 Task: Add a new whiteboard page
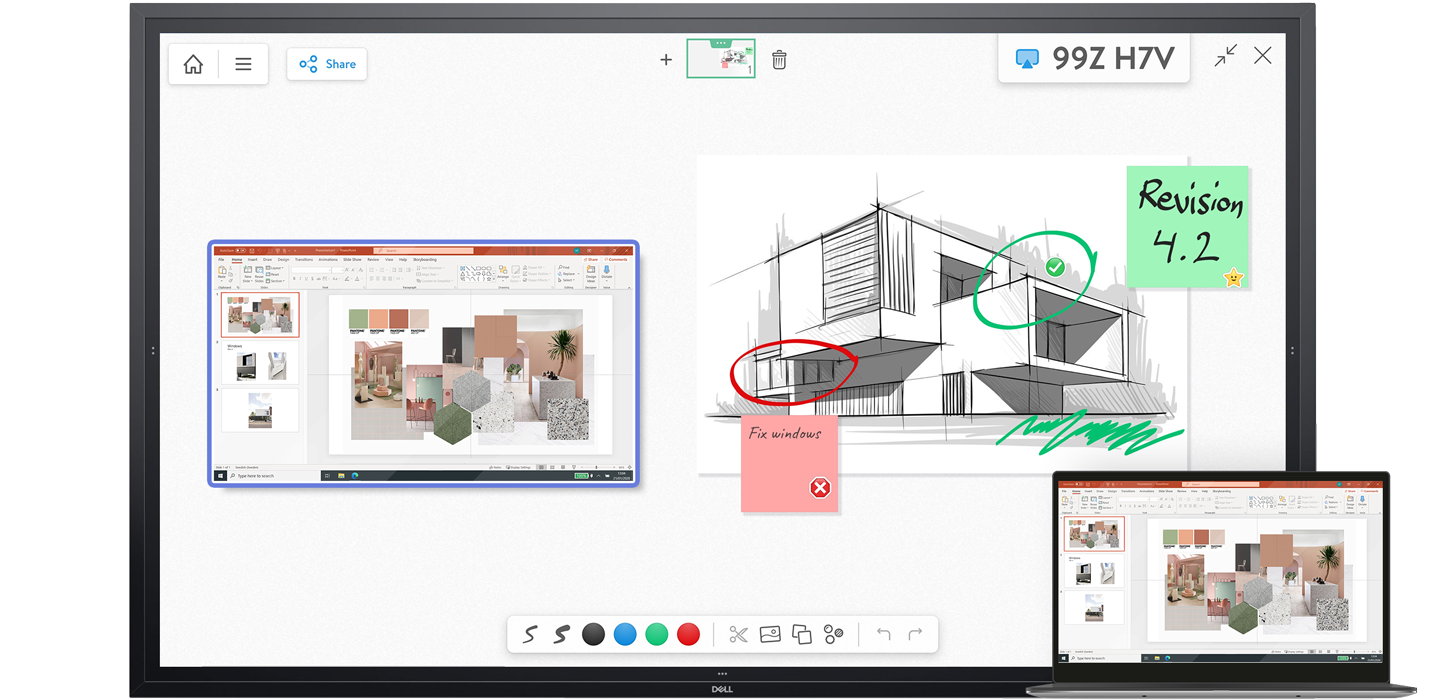pos(666,60)
